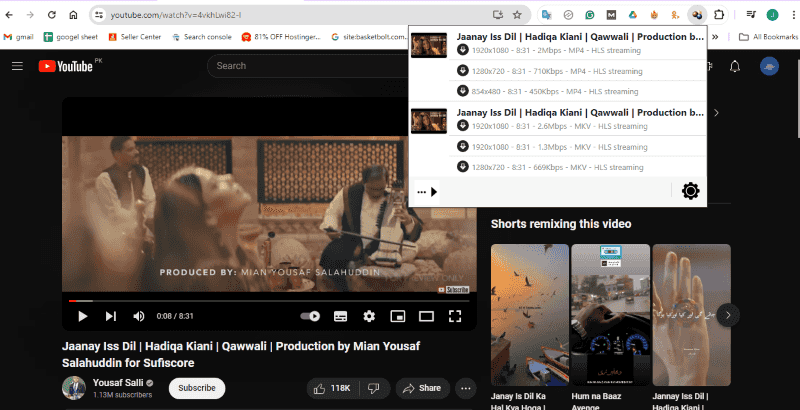Click the video progress bar

coord(270,300)
